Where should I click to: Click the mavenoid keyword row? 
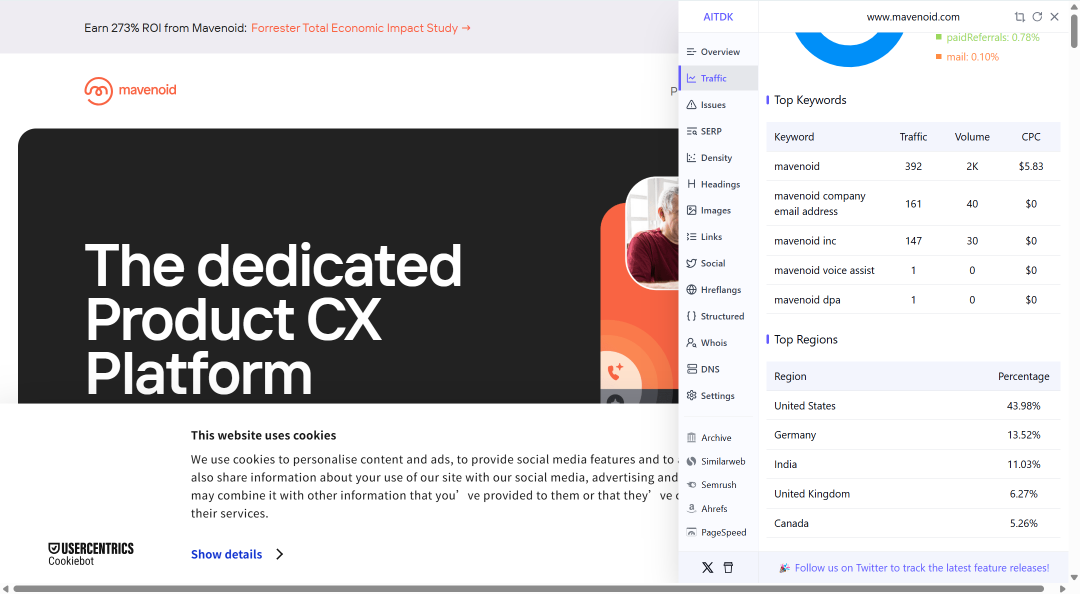(913, 166)
